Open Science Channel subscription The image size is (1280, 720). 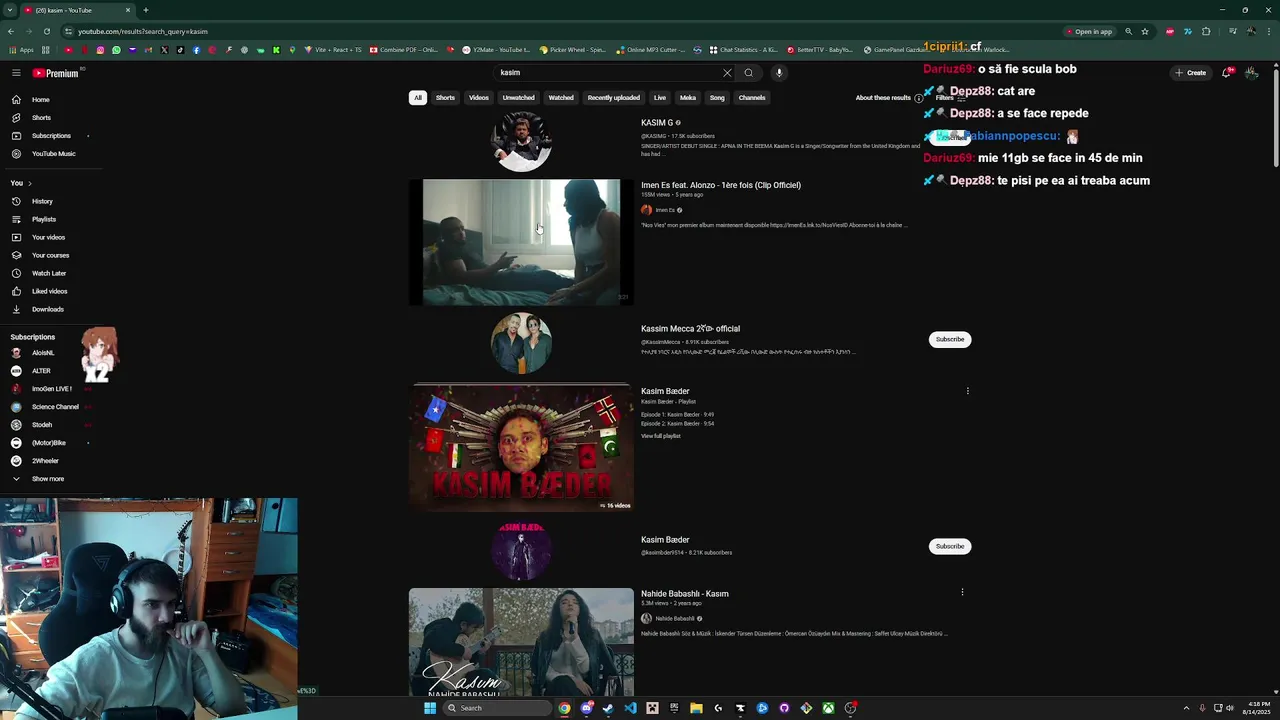(55, 407)
